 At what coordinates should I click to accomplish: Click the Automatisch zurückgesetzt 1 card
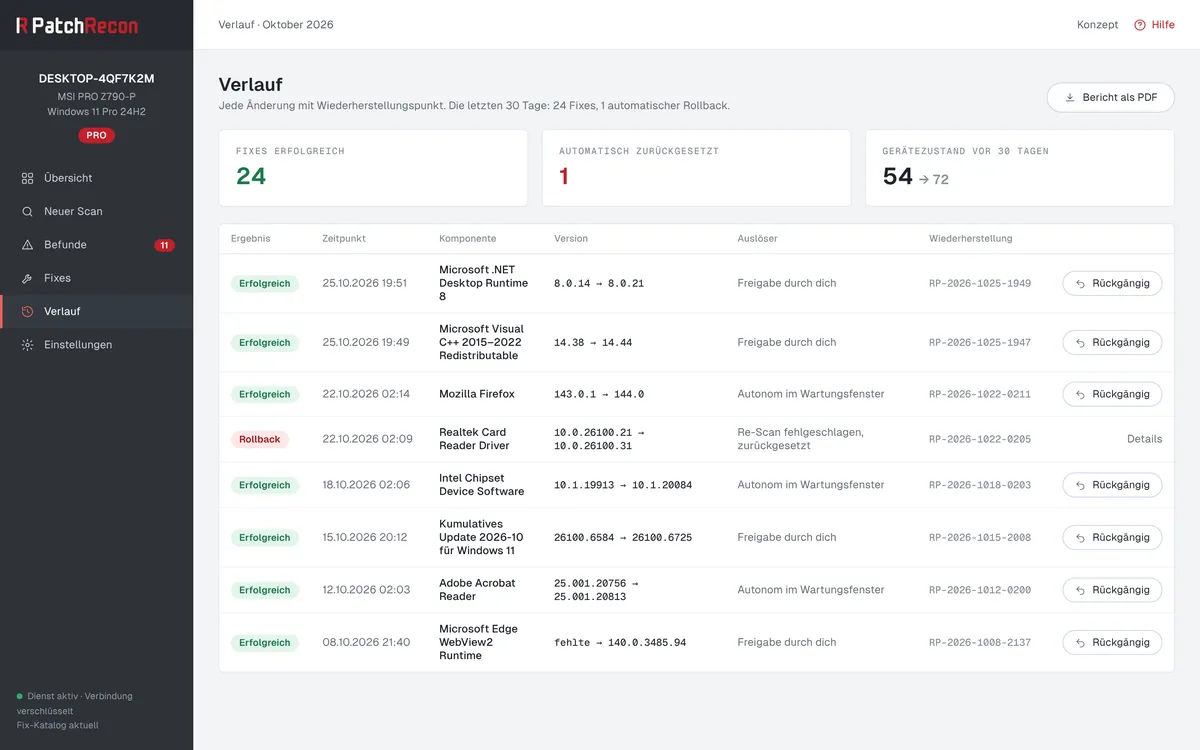coord(696,168)
